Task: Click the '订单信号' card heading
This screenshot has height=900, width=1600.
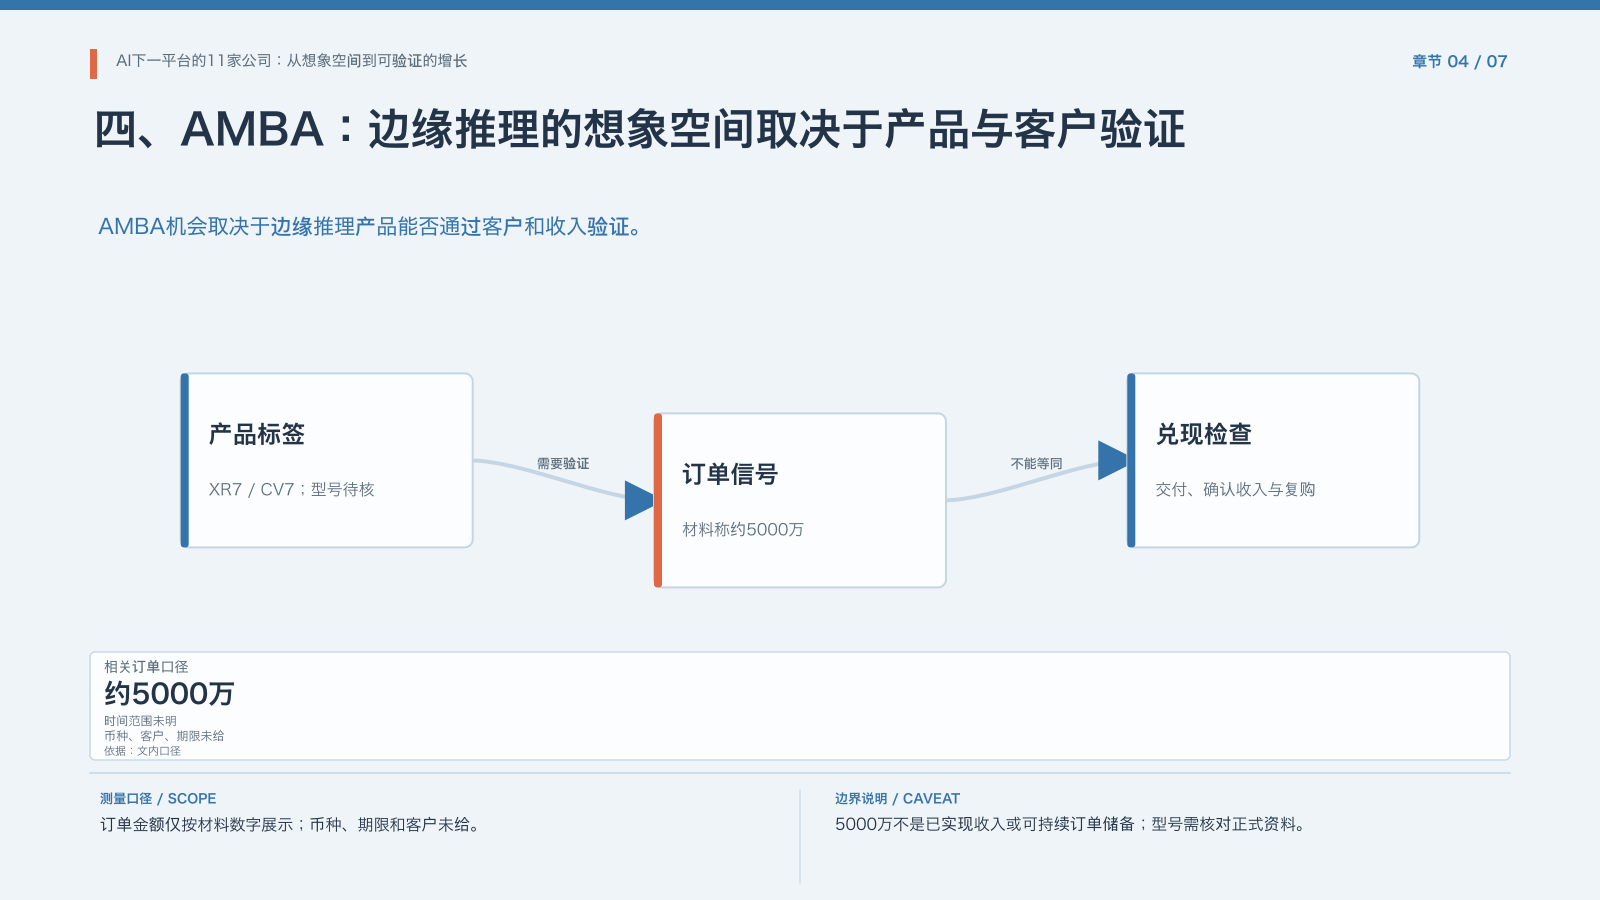Action: pos(730,474)
